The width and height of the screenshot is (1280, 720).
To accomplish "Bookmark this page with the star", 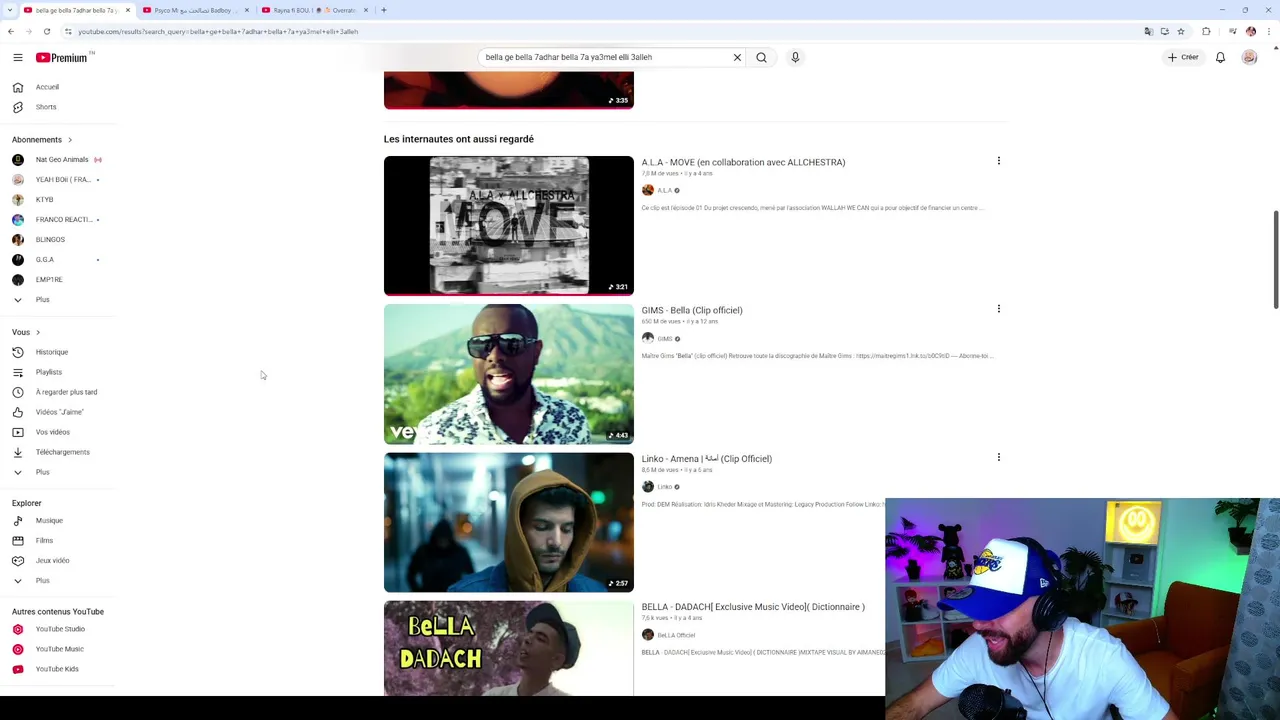I will click(x=1180, y=32).
